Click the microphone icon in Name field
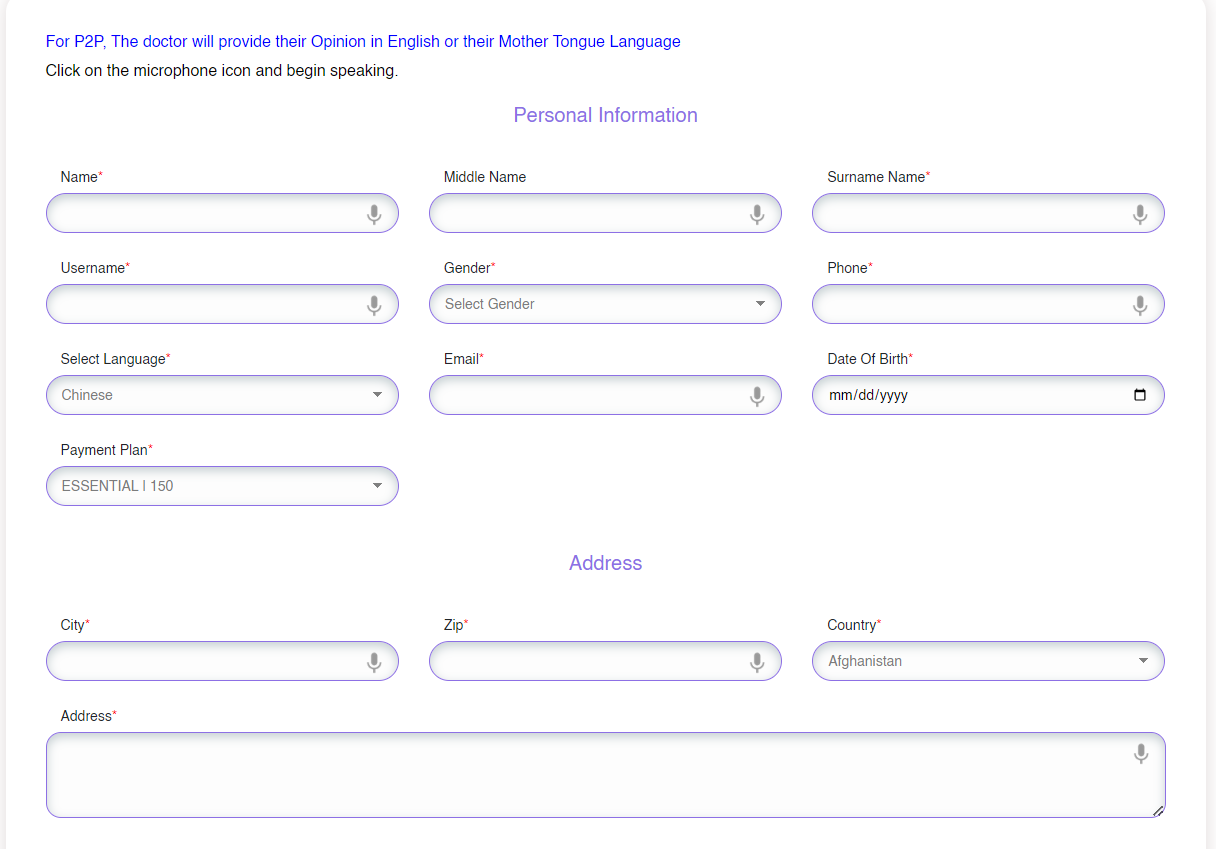Screen dimensions: 1216x849 374,214
